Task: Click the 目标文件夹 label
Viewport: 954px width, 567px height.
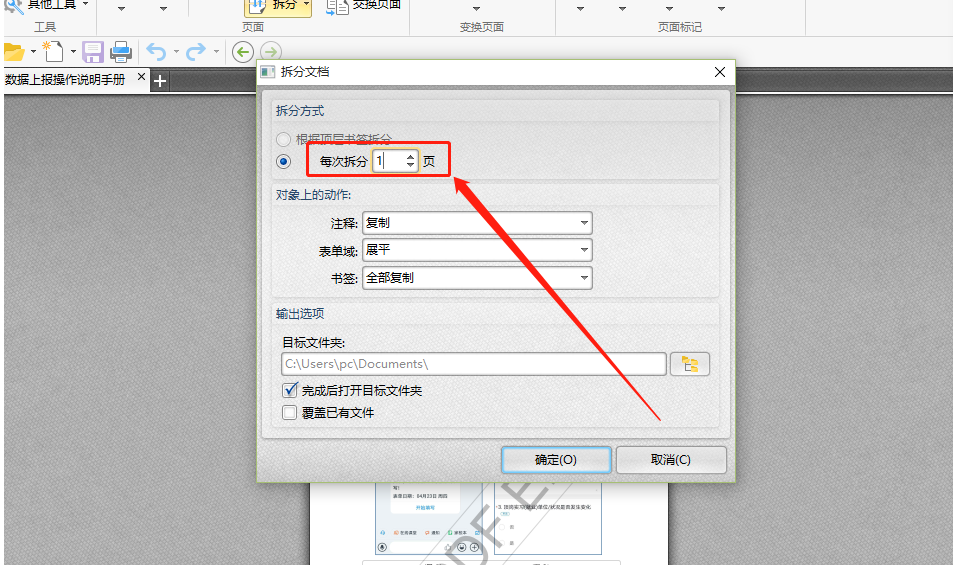Action: pos(313,343)
